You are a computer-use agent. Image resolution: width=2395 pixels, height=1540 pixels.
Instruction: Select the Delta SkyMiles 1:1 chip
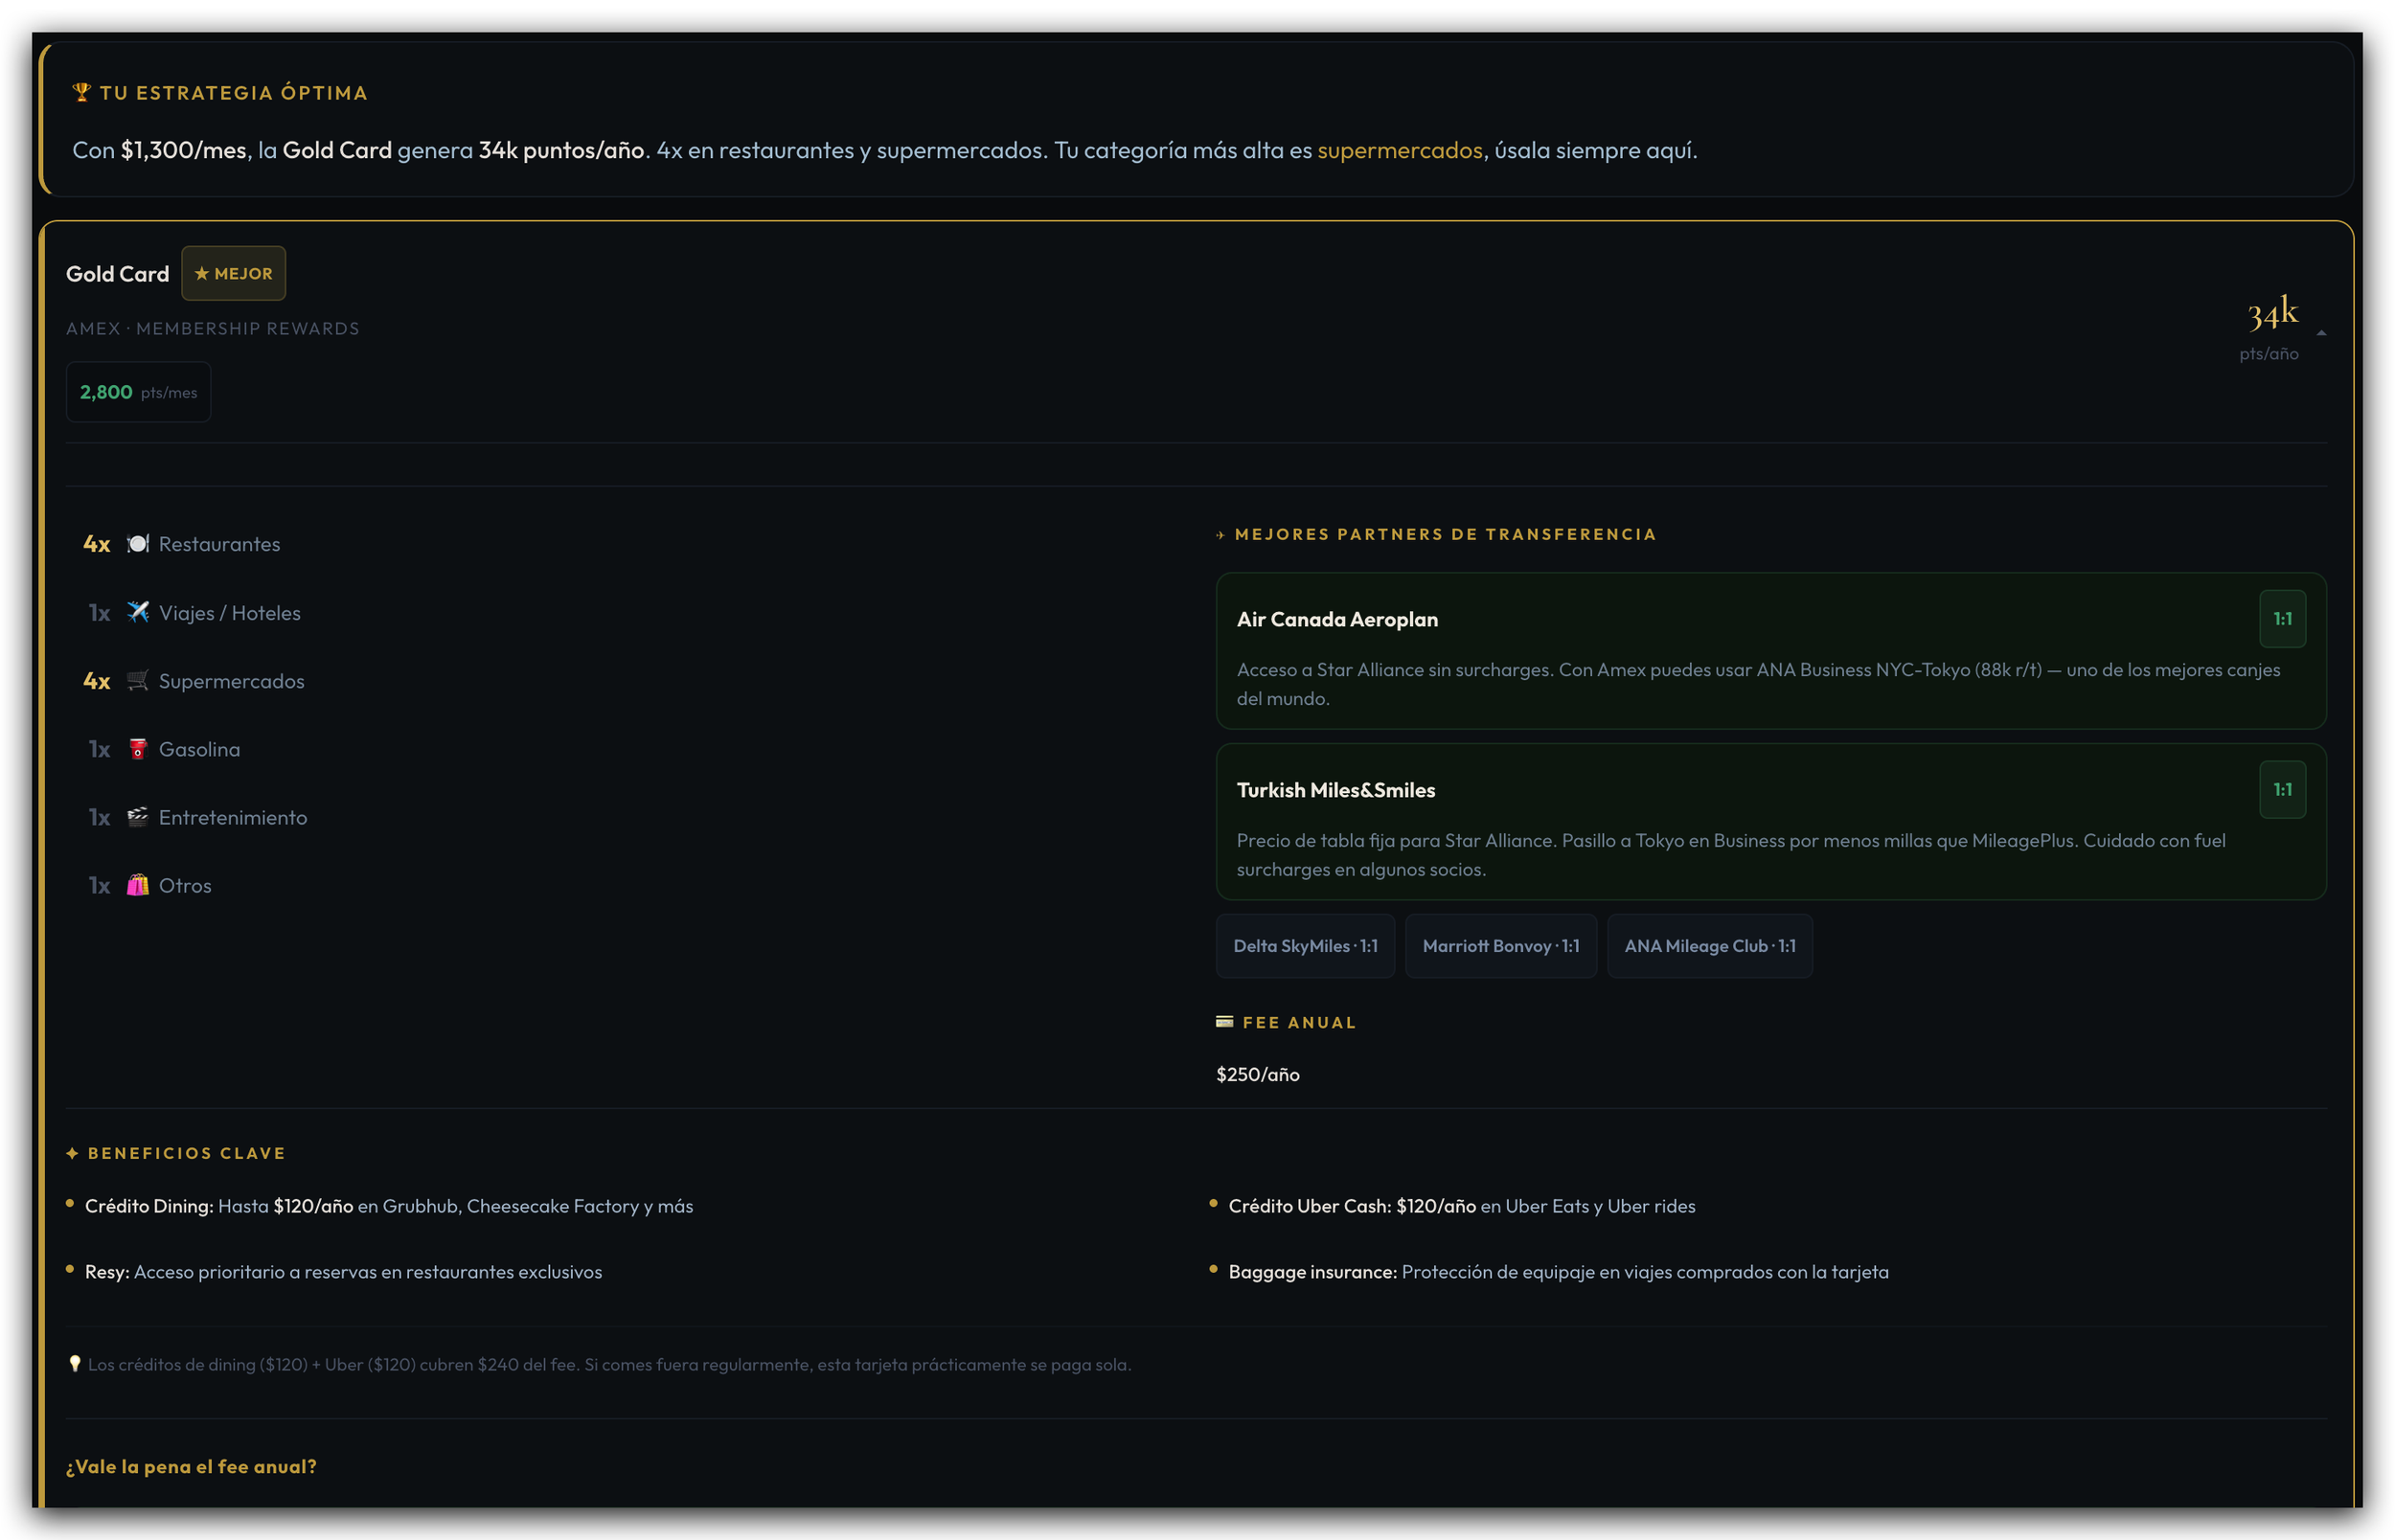pyautogui.click(x=1305, y=946)
